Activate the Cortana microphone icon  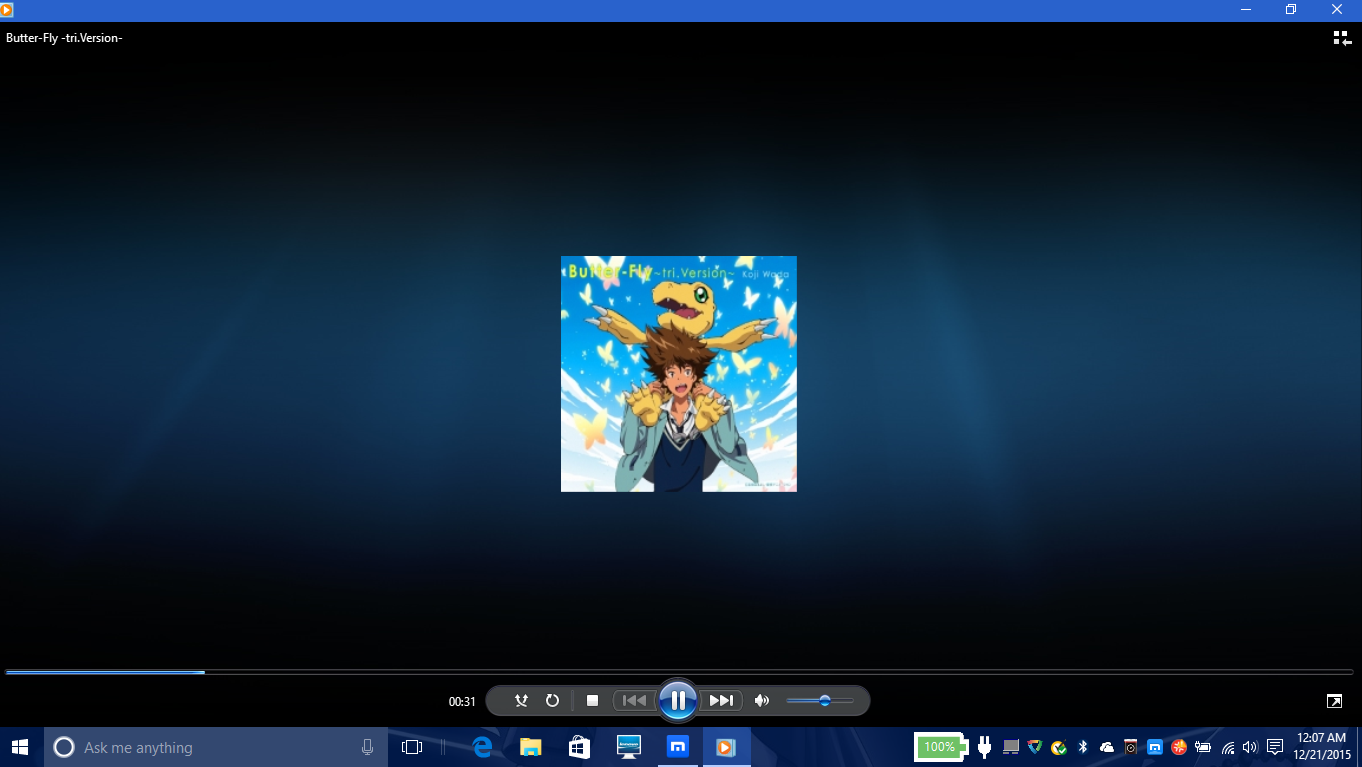coord(368,747)
